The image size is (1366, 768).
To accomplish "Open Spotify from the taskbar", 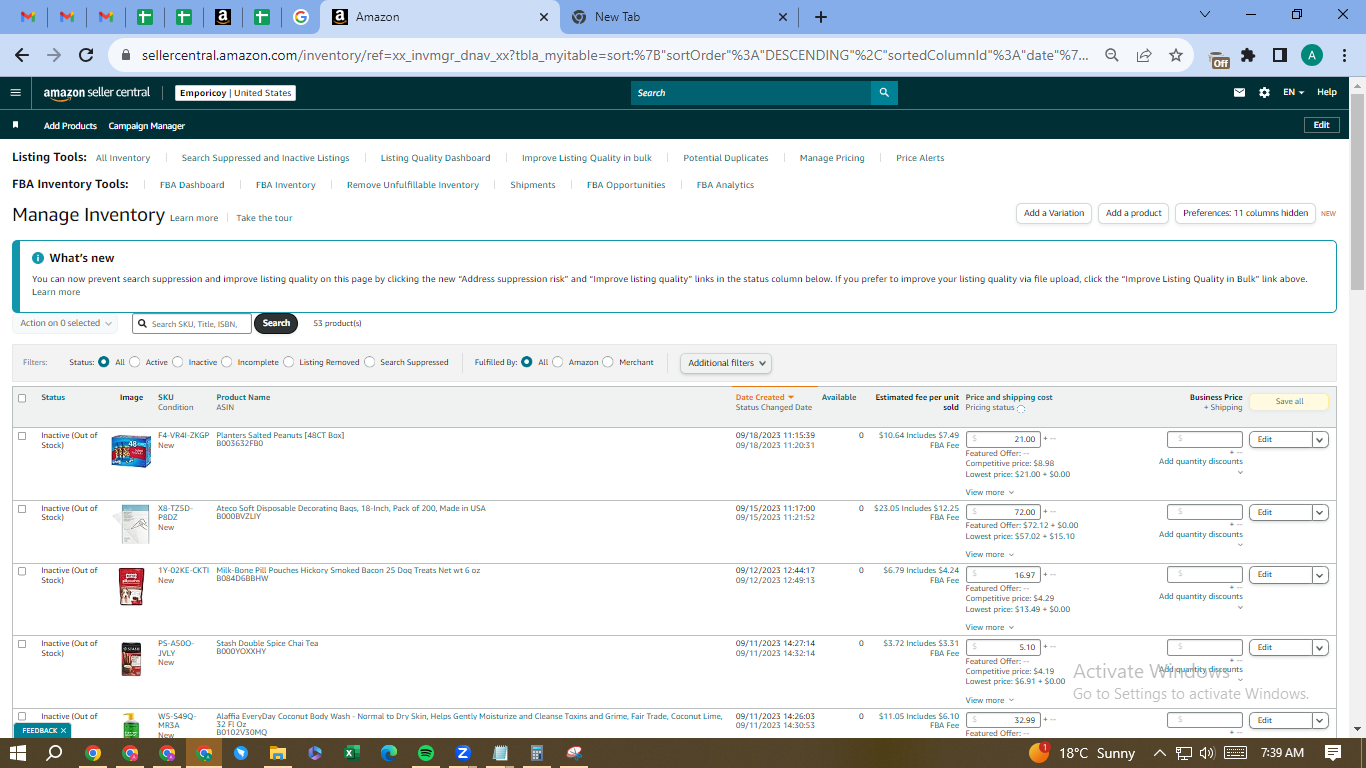I will pos(426,752).
